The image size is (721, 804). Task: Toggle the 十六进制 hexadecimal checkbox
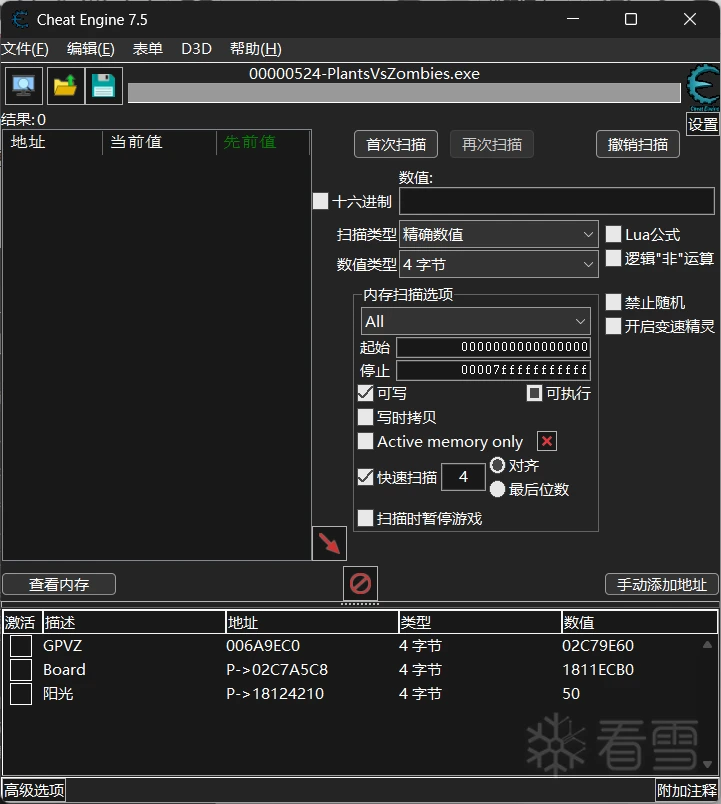[321, 200]
